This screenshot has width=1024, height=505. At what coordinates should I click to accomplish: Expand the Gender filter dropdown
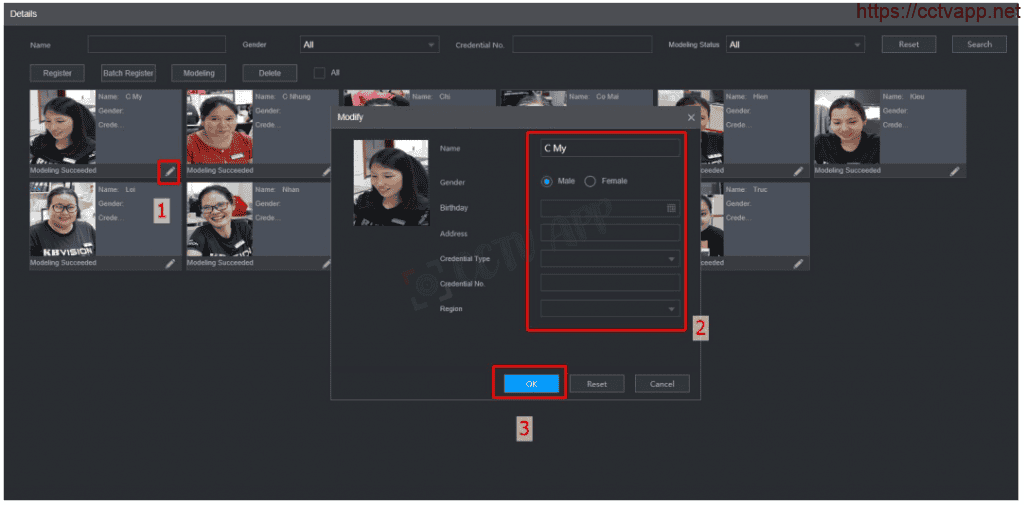coord(369,44)
